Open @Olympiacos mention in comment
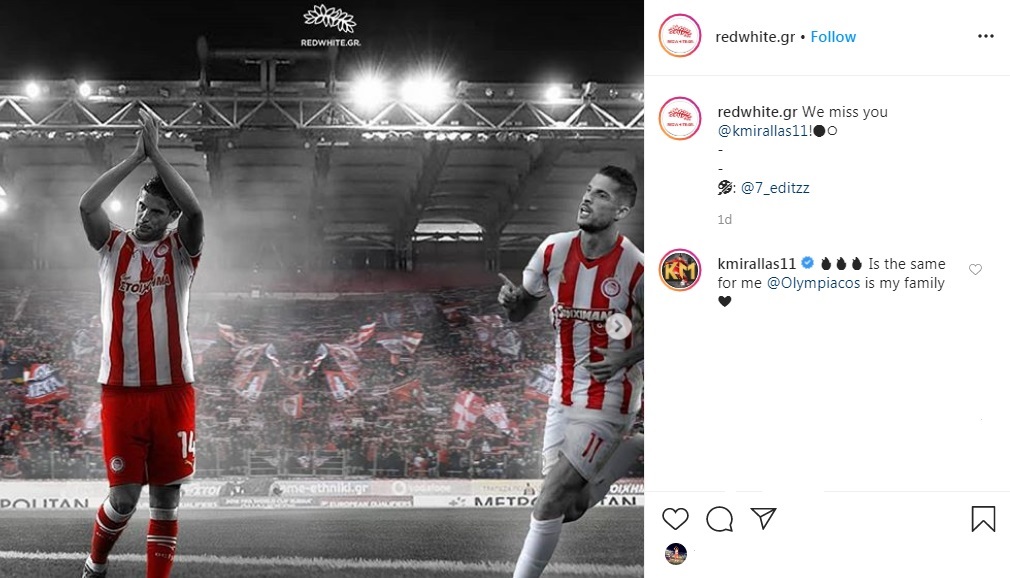The width and height of the screenshot is (1010, 578). [x=813, y=283]
